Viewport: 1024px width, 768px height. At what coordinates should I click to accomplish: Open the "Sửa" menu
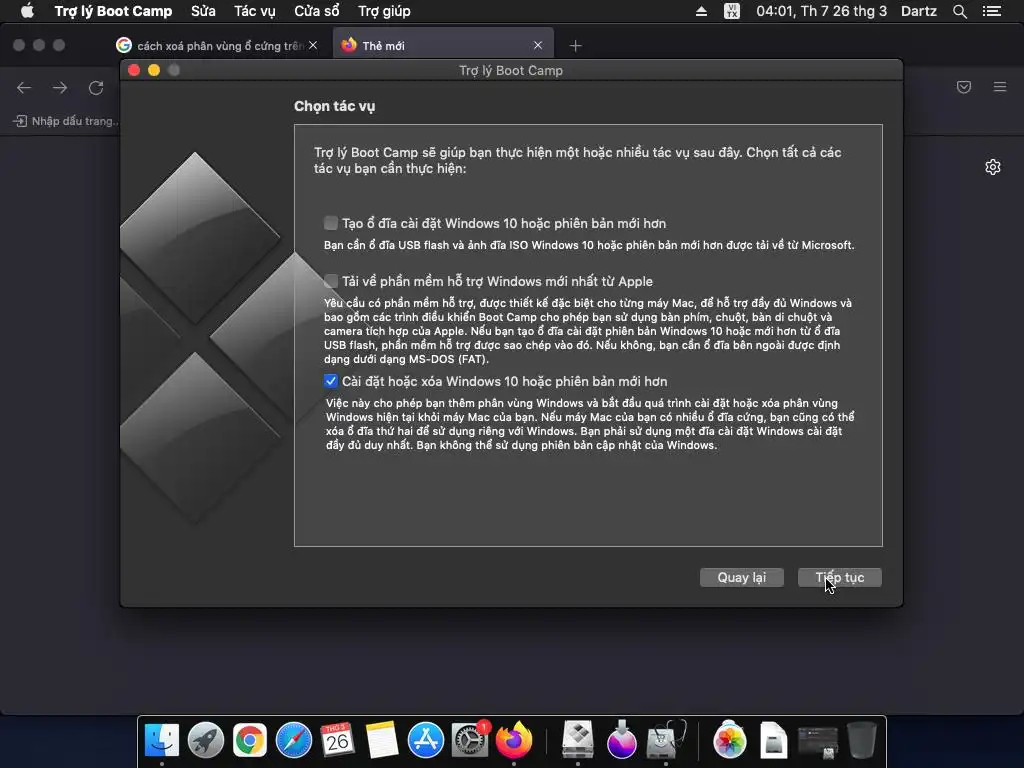[x=203, y=11]
